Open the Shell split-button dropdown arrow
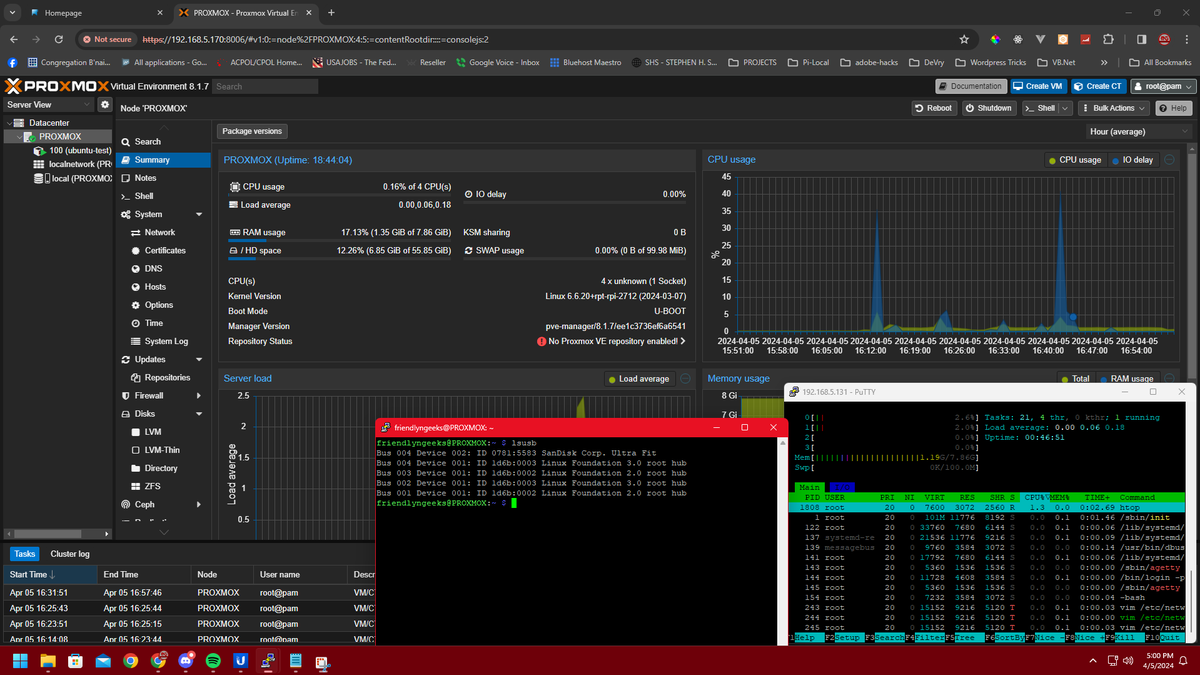The image size is (1200, 675). 1065,108
